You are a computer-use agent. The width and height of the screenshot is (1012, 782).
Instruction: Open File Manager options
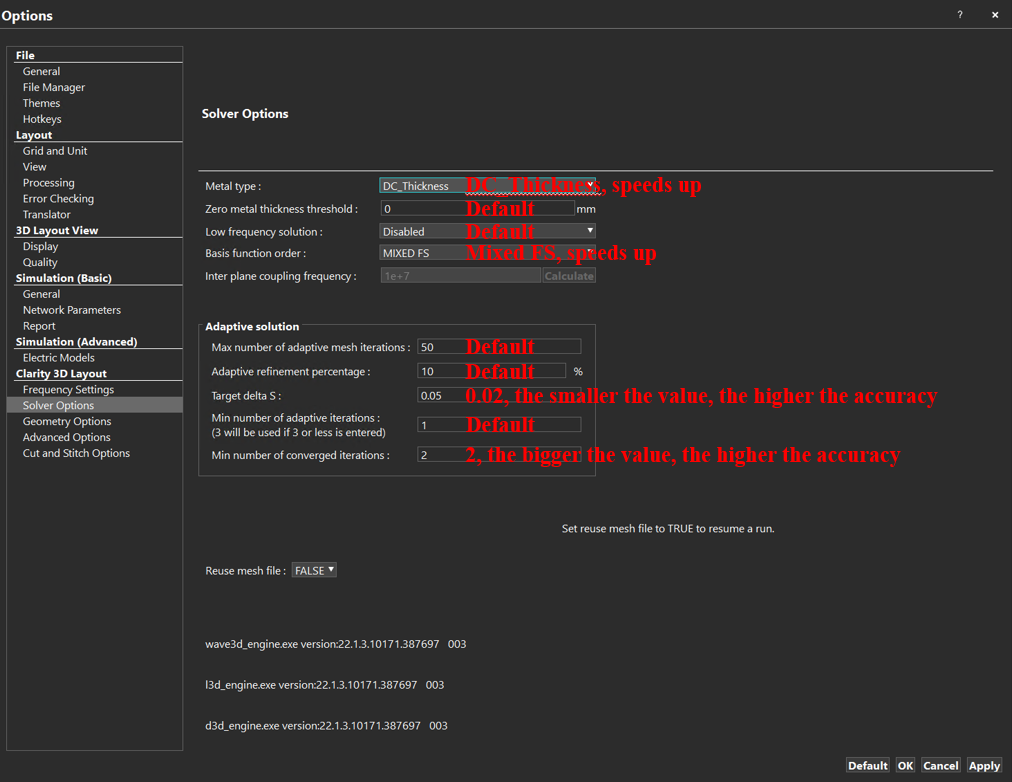[54, 87]
